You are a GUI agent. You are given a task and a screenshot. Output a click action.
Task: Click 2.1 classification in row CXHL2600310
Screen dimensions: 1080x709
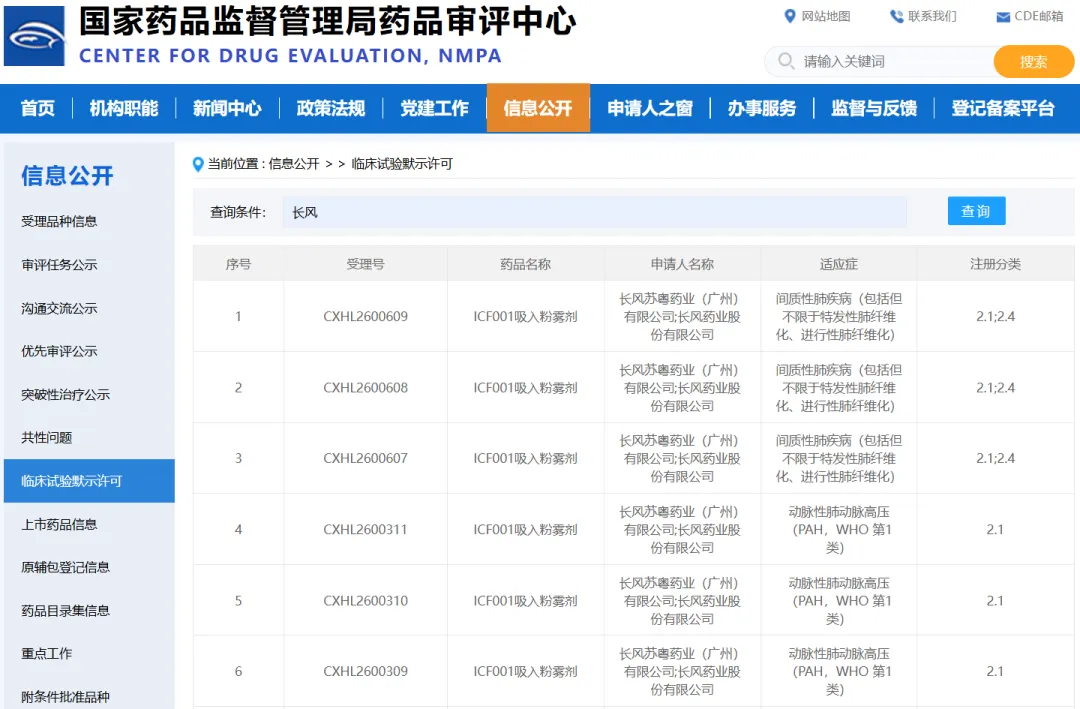click(x=995, y=601)
